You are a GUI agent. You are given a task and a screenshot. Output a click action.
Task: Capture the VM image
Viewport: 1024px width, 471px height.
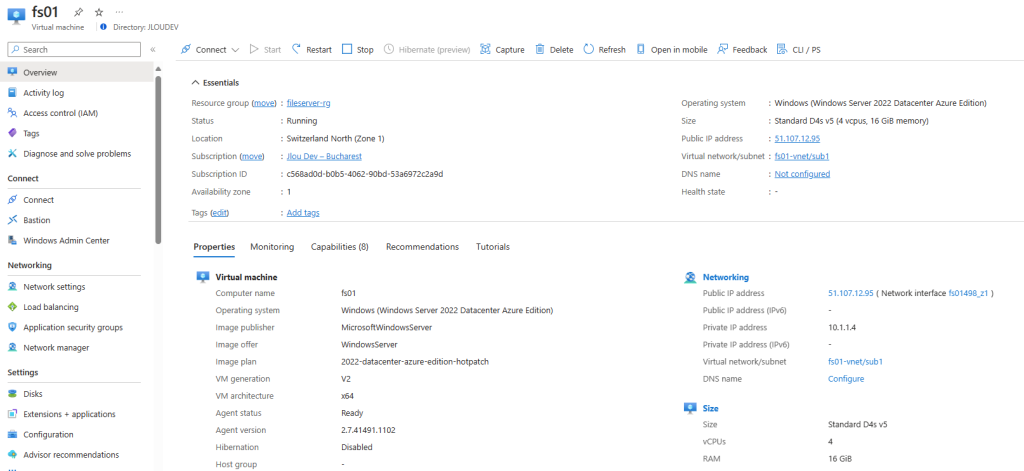coord(502,50)
